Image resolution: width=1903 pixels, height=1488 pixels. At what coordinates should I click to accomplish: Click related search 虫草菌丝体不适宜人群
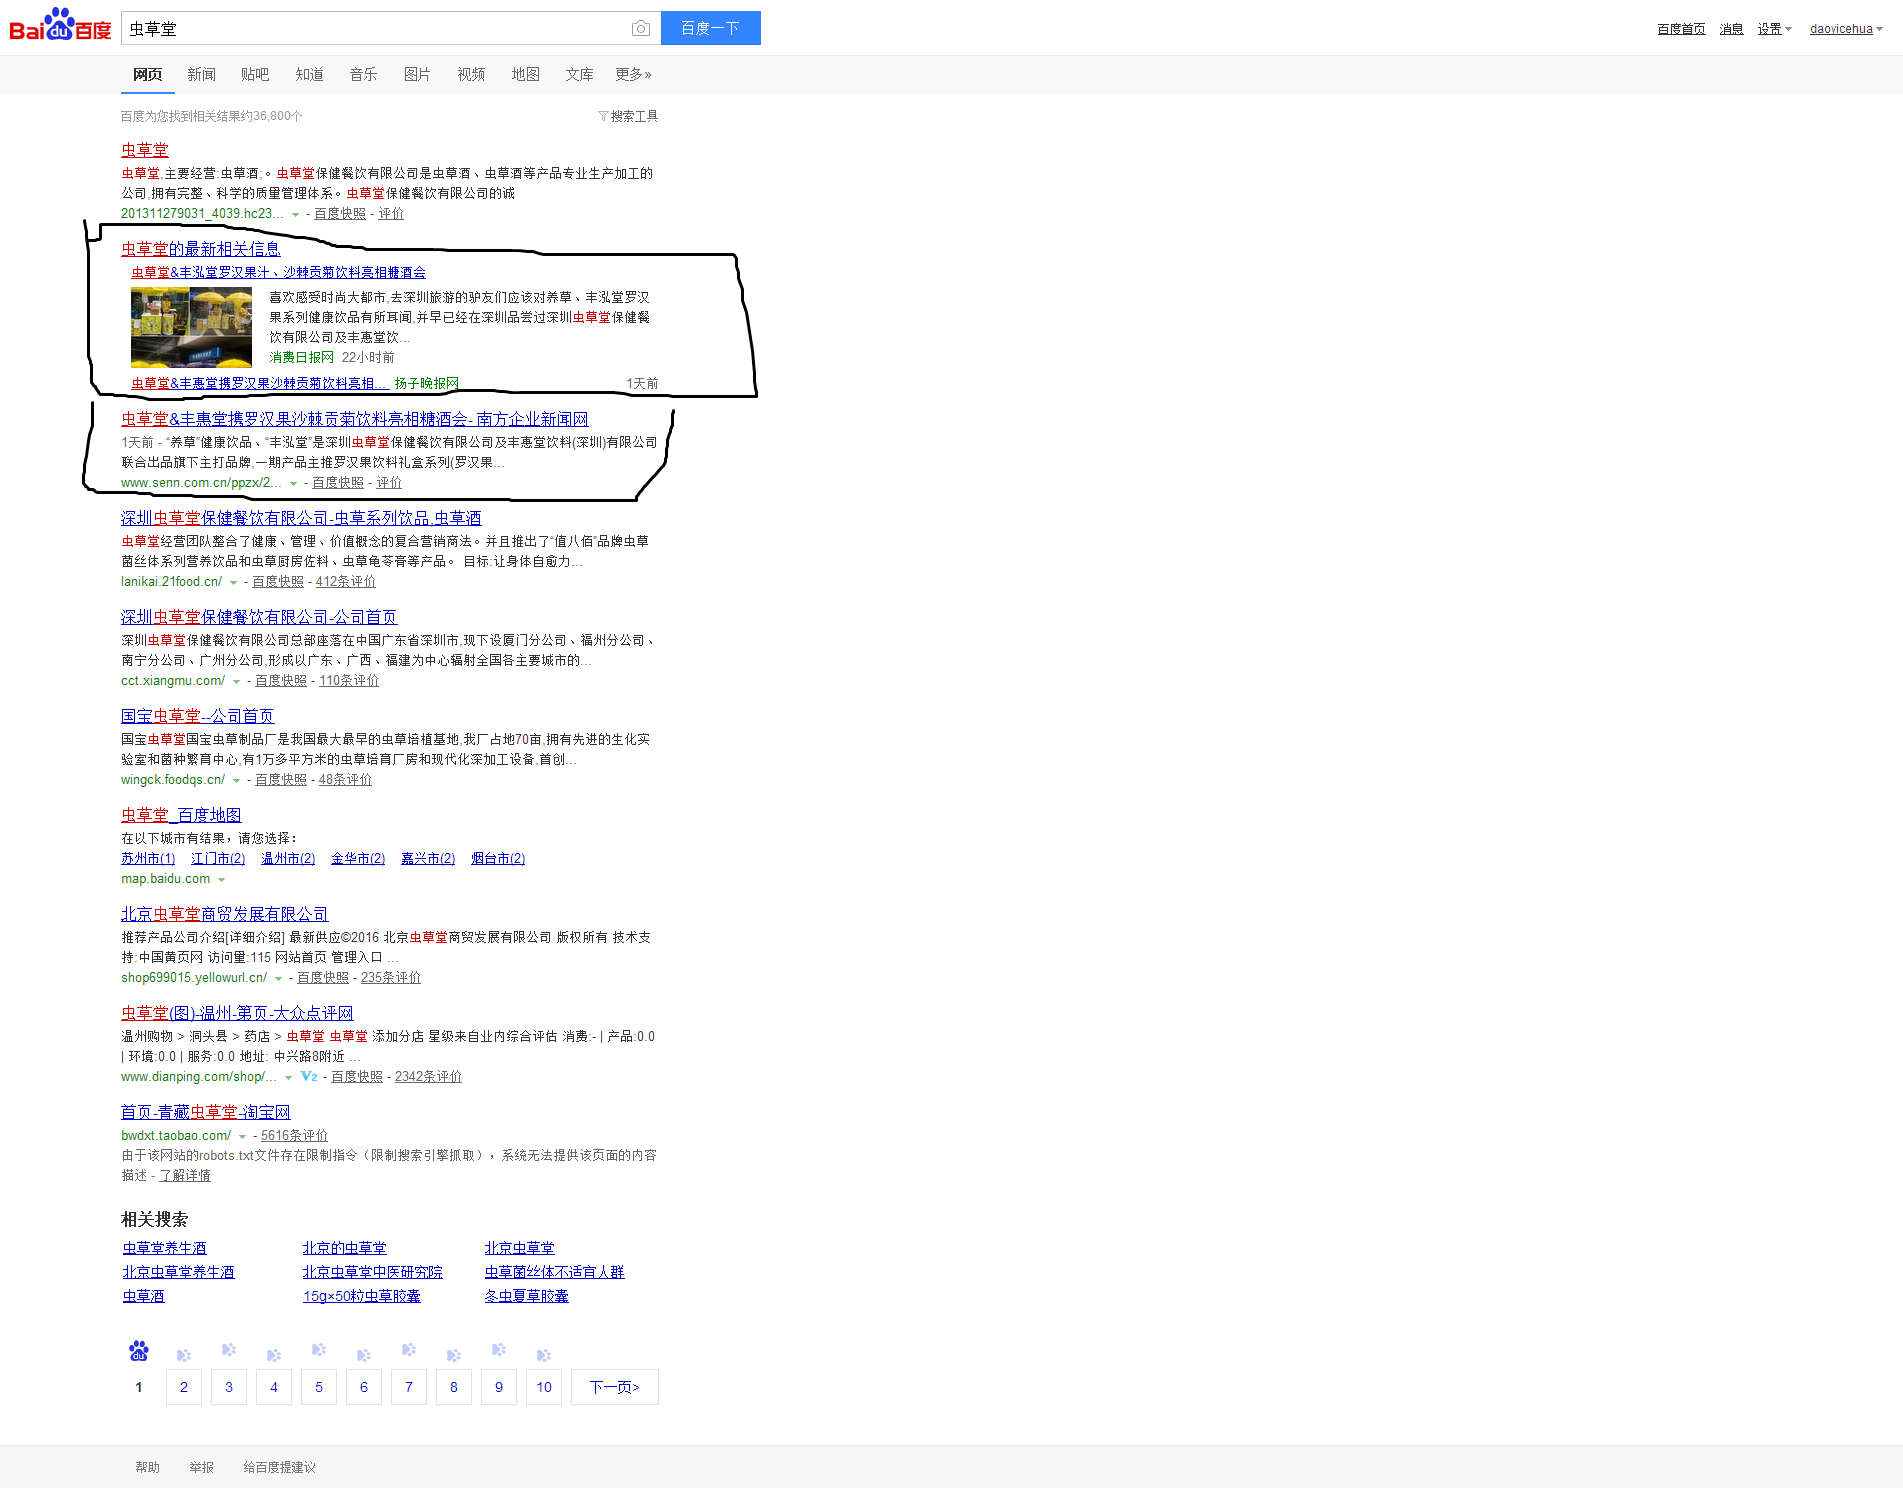click(555, 1272)
